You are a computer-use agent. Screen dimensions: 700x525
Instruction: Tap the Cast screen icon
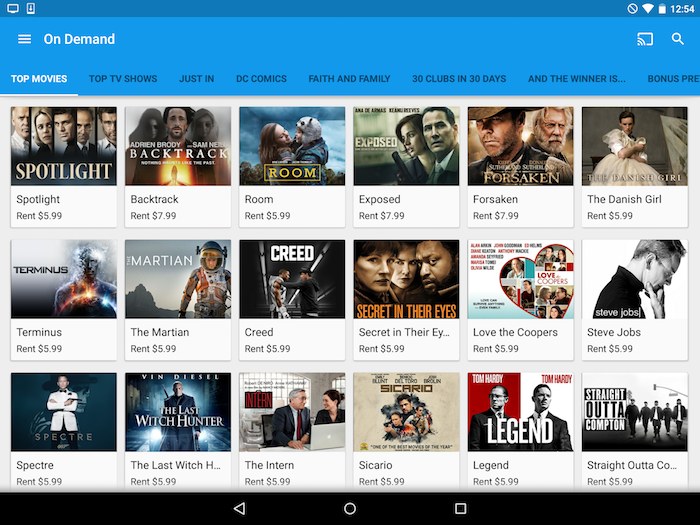click(x=645, y=39)
